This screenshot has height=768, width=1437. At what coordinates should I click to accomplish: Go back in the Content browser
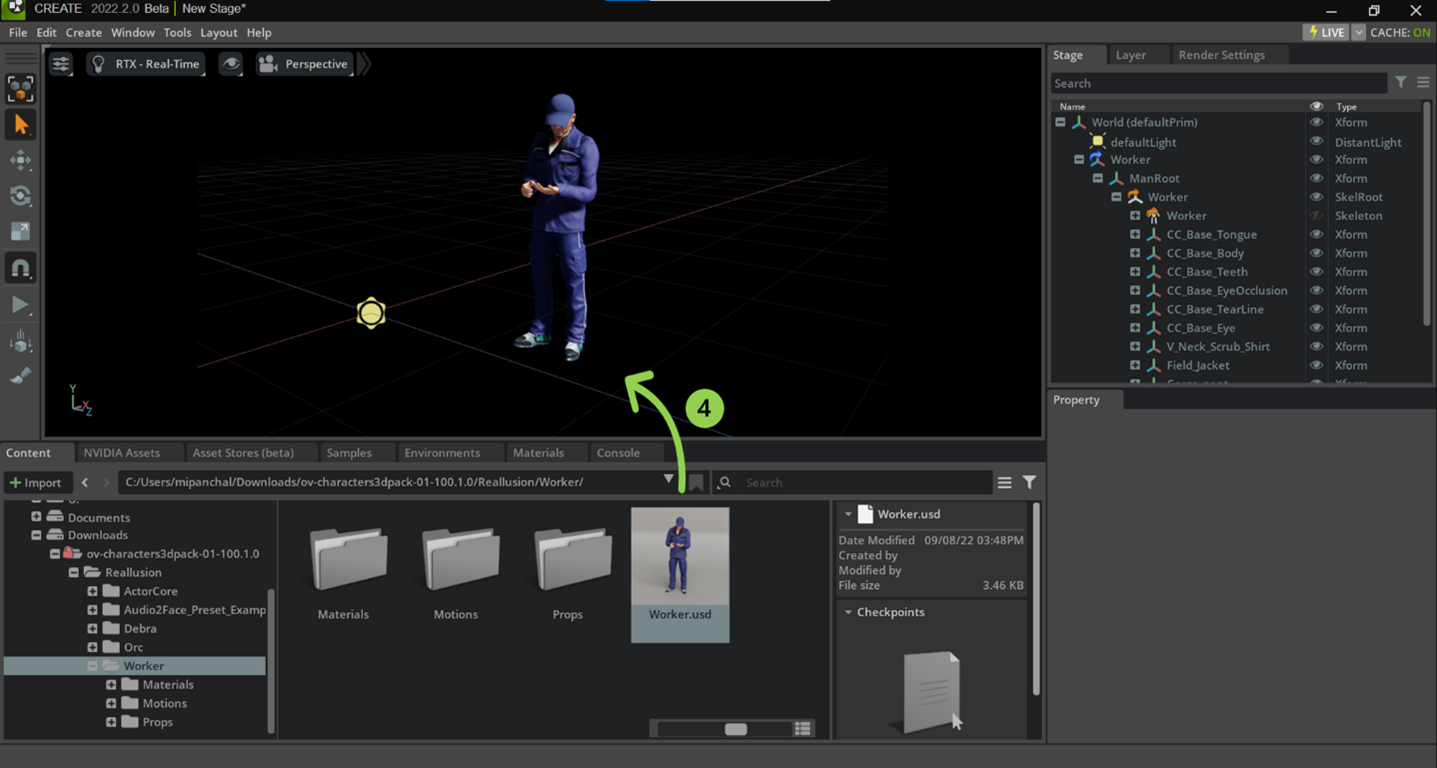coord(85,482)
